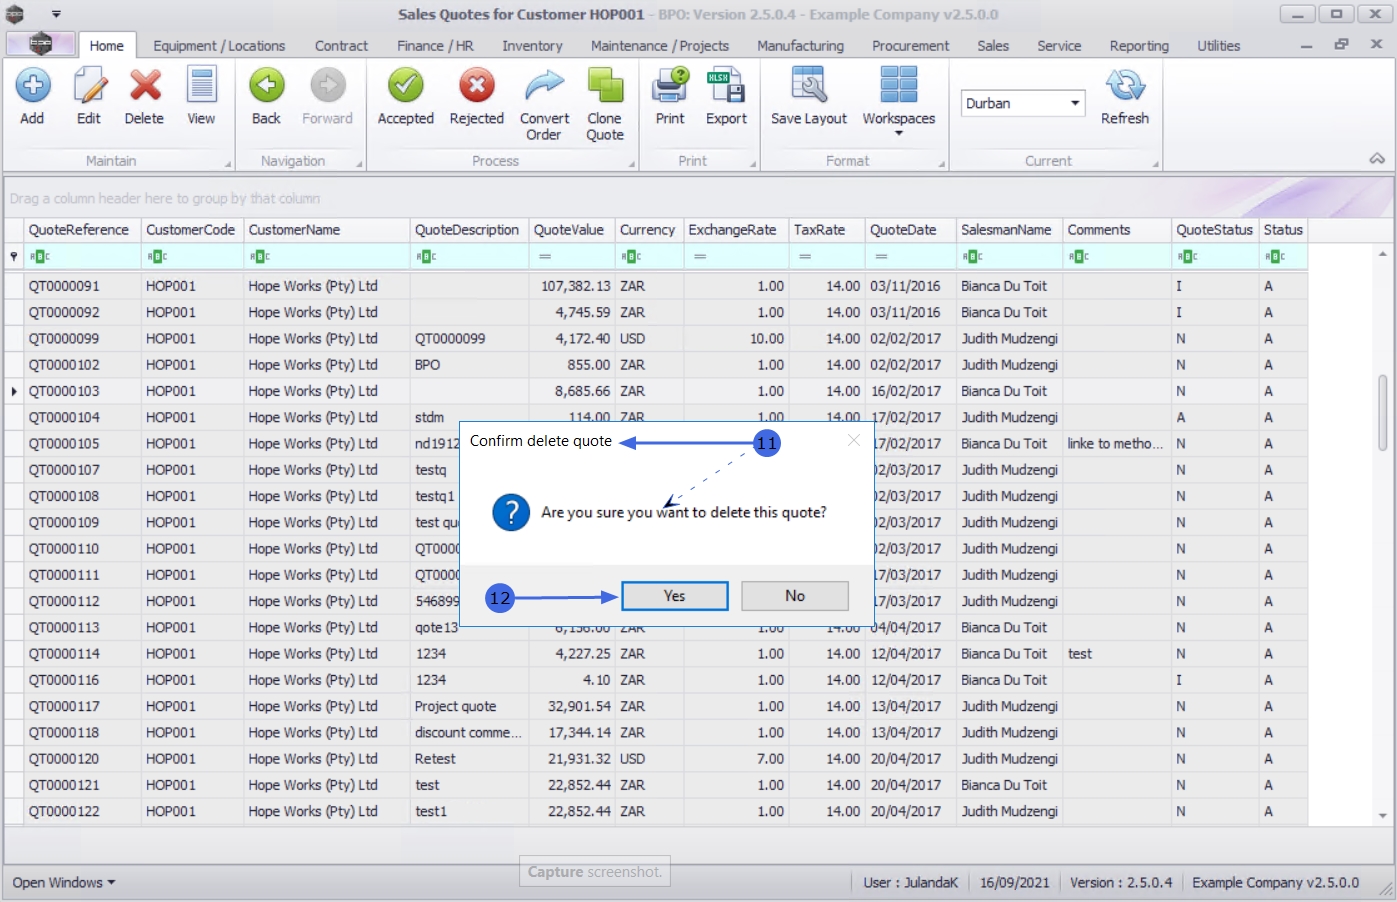1397x902 pixels.
Task: Click the red Delete icon
Action: [x=145, y=86]
